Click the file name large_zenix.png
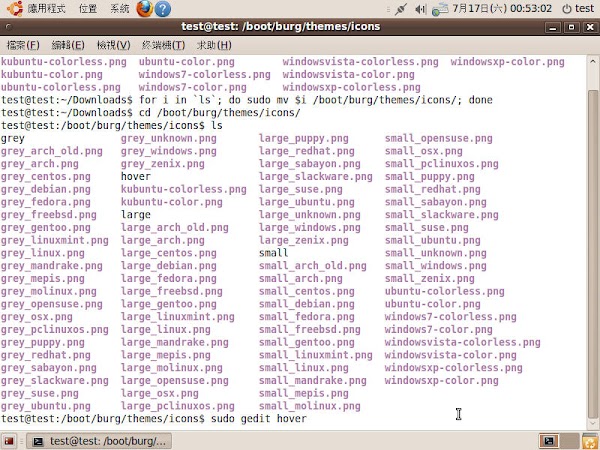Screen dimensions: 600x450 tap(303, 240)
